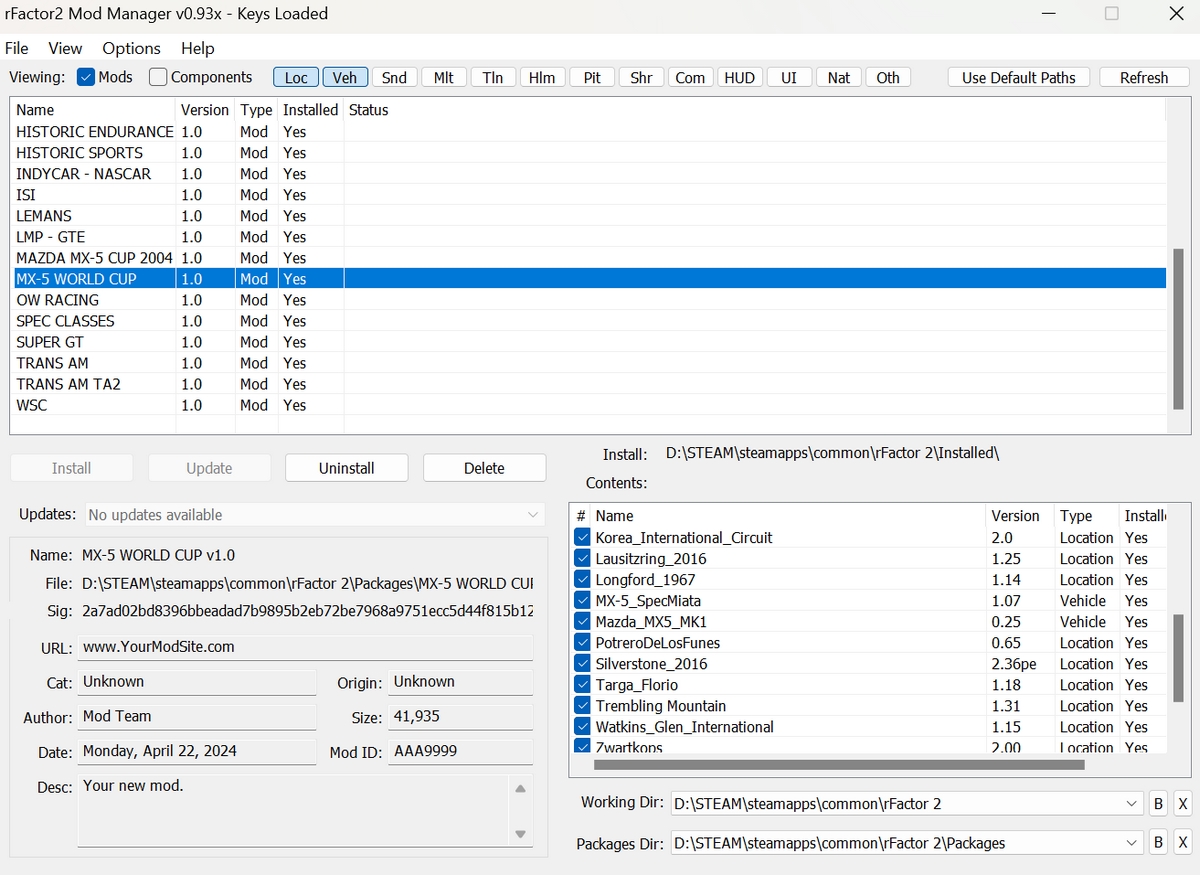
Task: Toggle the Mods viewing checkbox
Action: click(x=86, y=77)
